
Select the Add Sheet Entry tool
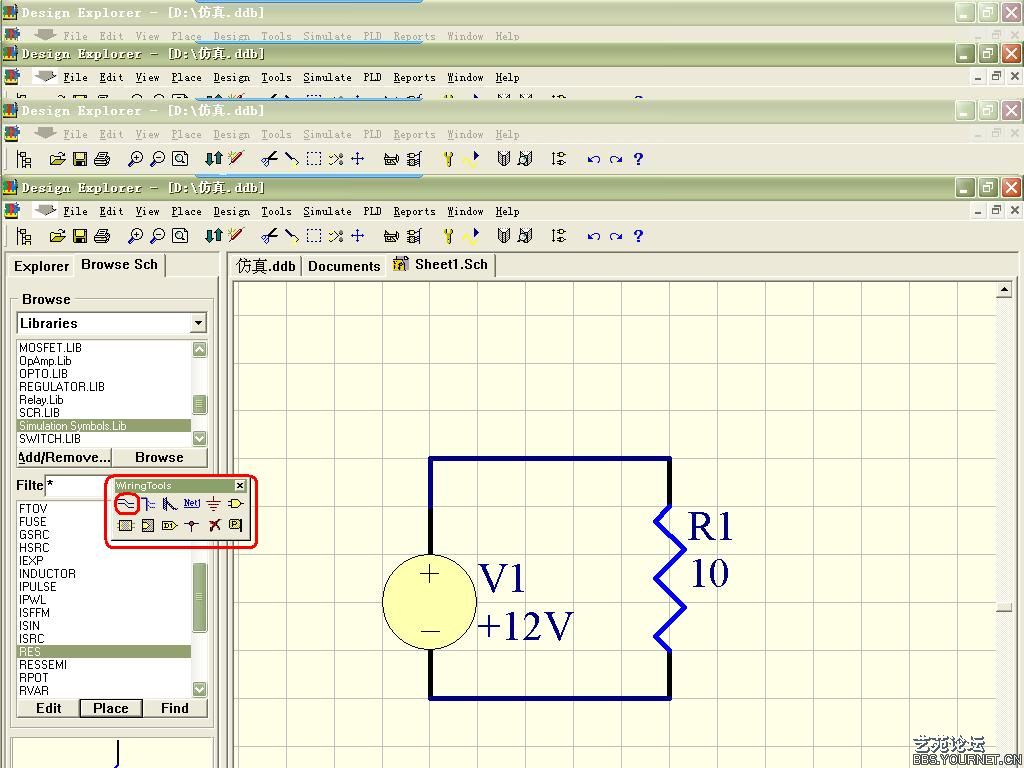pos(148,525)
